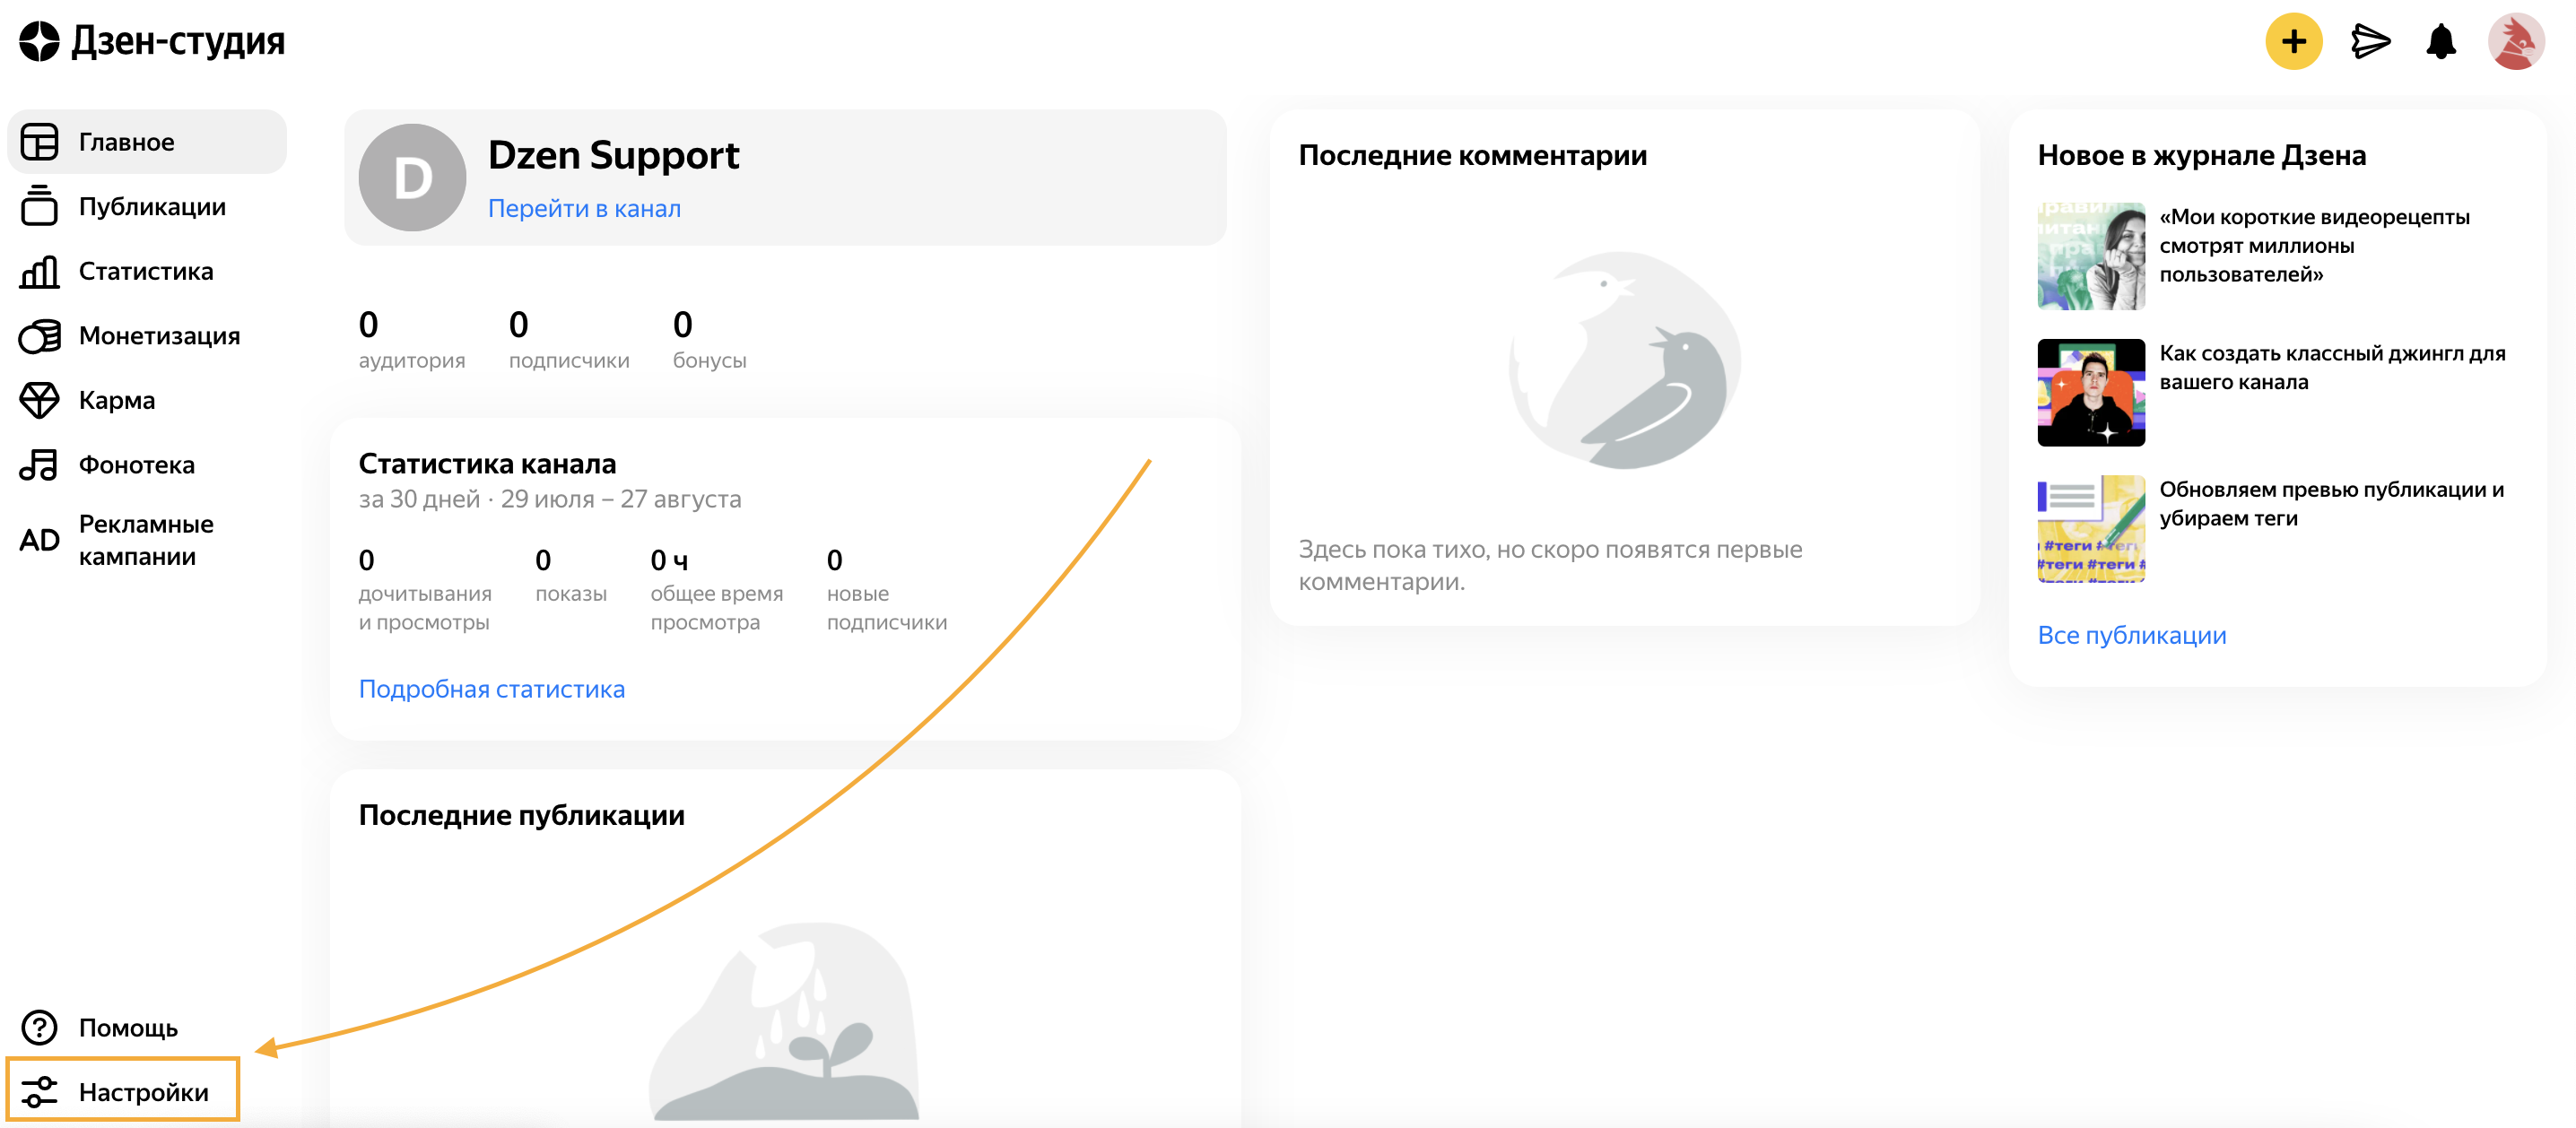Open Настройки in the sidebar

122,1091
